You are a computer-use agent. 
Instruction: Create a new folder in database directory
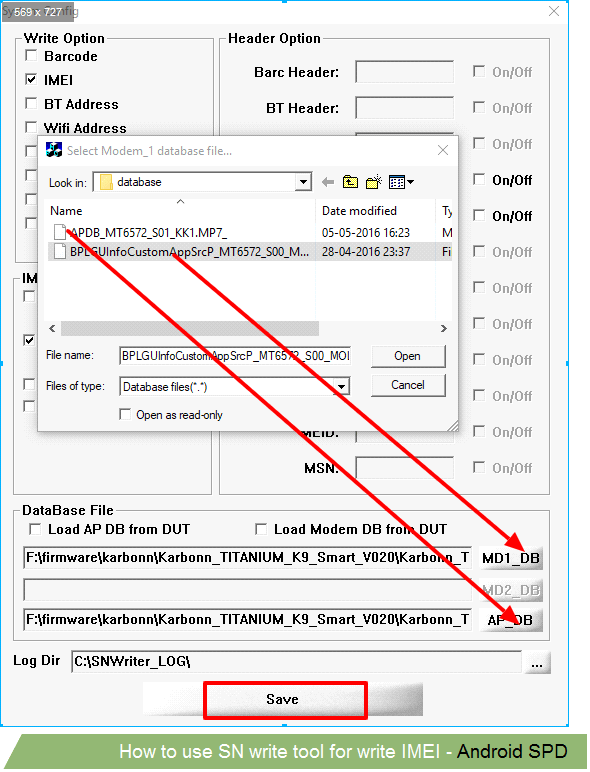click(374, 182)
